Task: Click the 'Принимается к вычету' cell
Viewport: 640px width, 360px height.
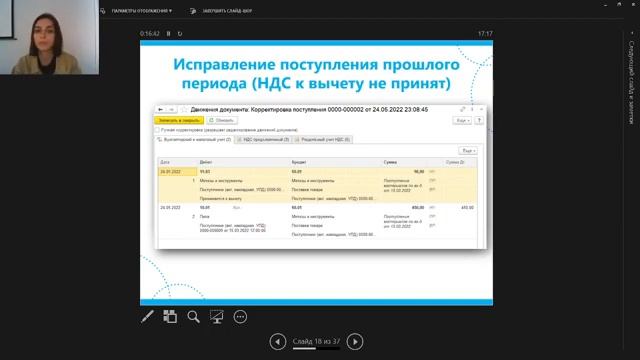Action: (221, 199)
